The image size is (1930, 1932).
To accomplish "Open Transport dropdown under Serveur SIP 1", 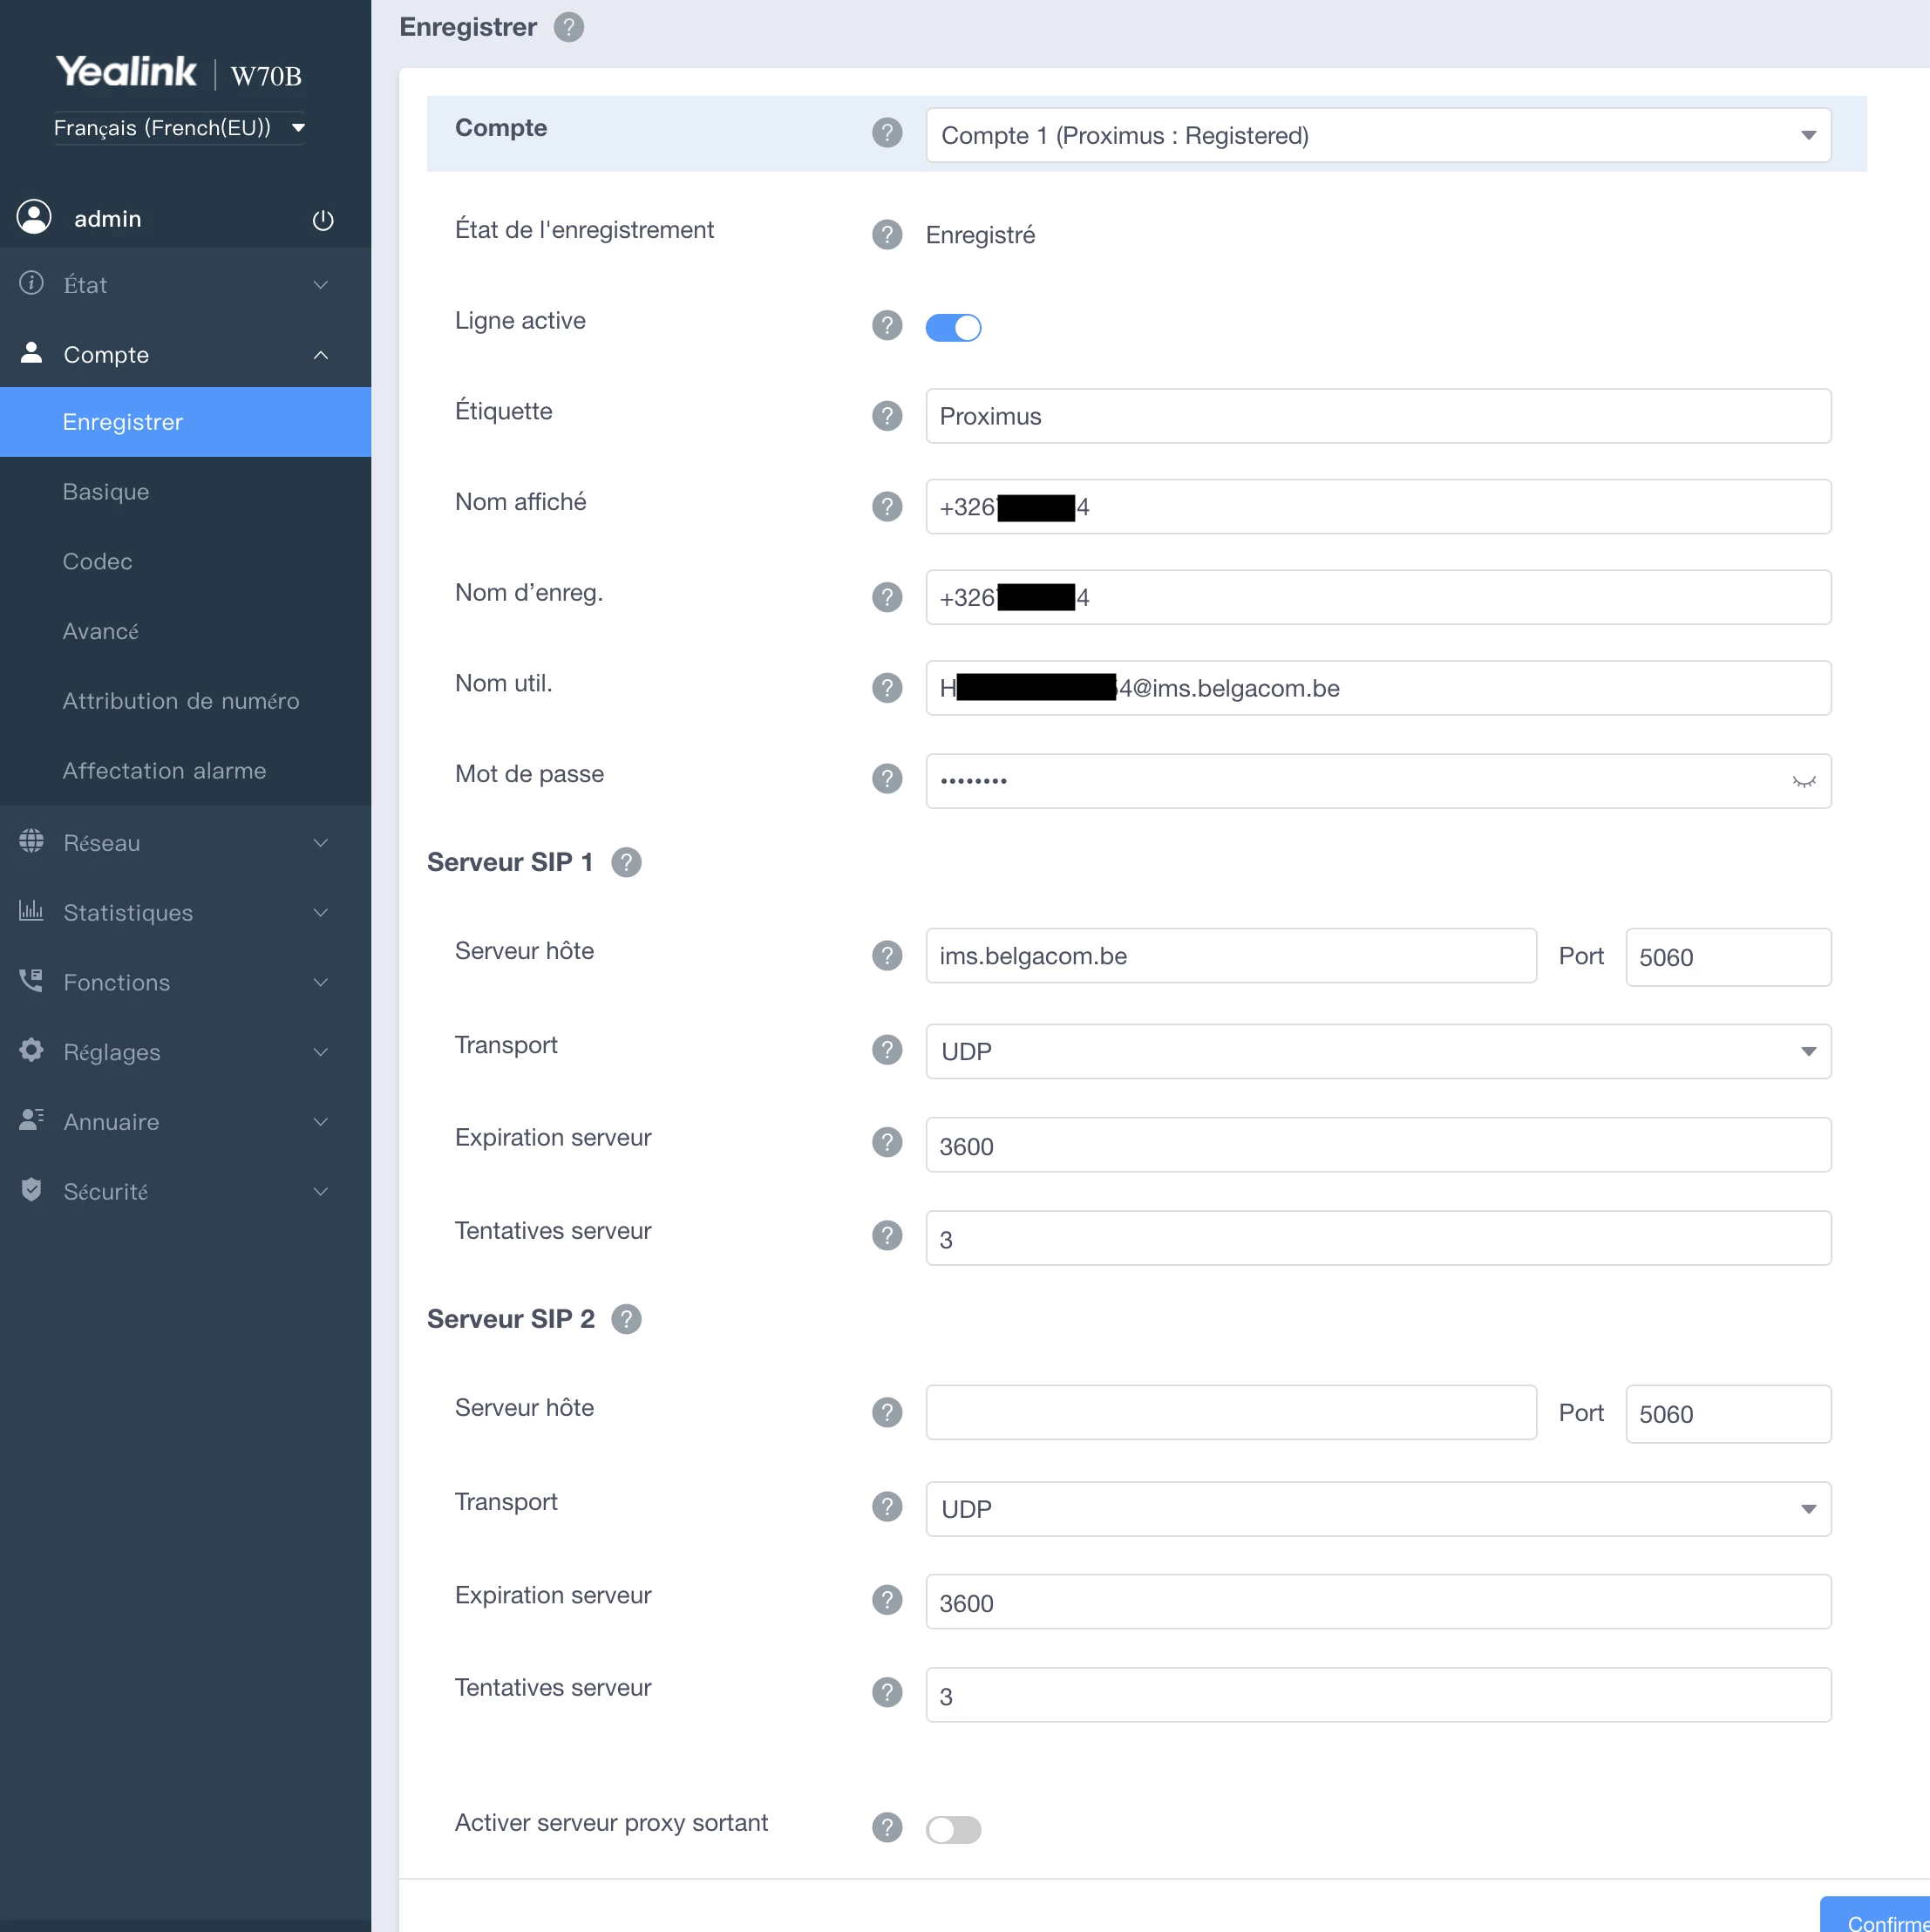I will click(x=1377, y=1051).
